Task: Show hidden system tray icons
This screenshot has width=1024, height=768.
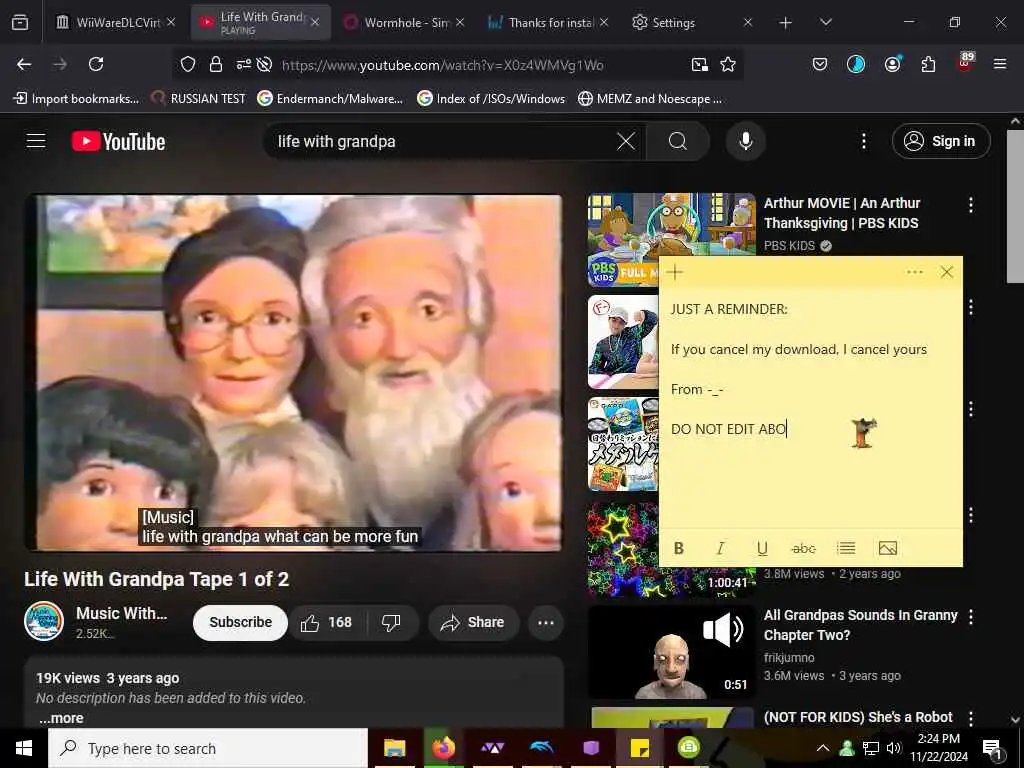Action: [x=823, y=748]
